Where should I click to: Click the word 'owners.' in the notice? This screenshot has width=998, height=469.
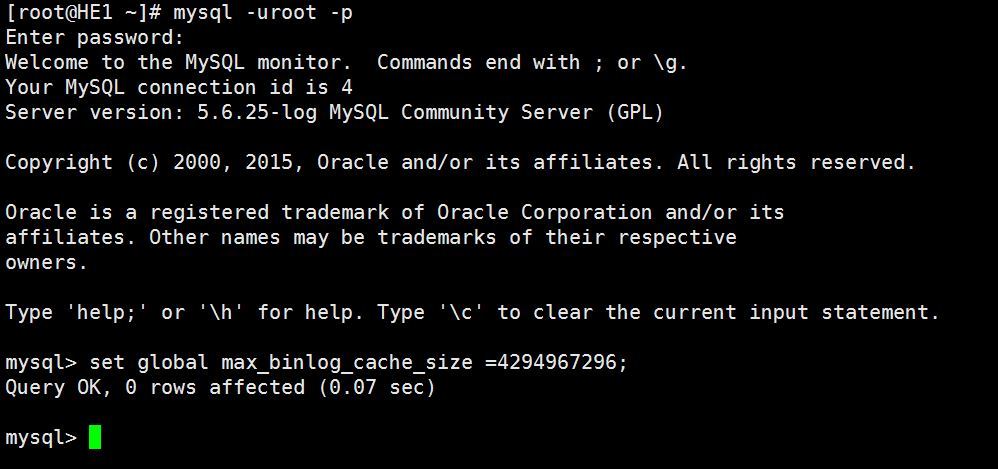click(46, 262)
